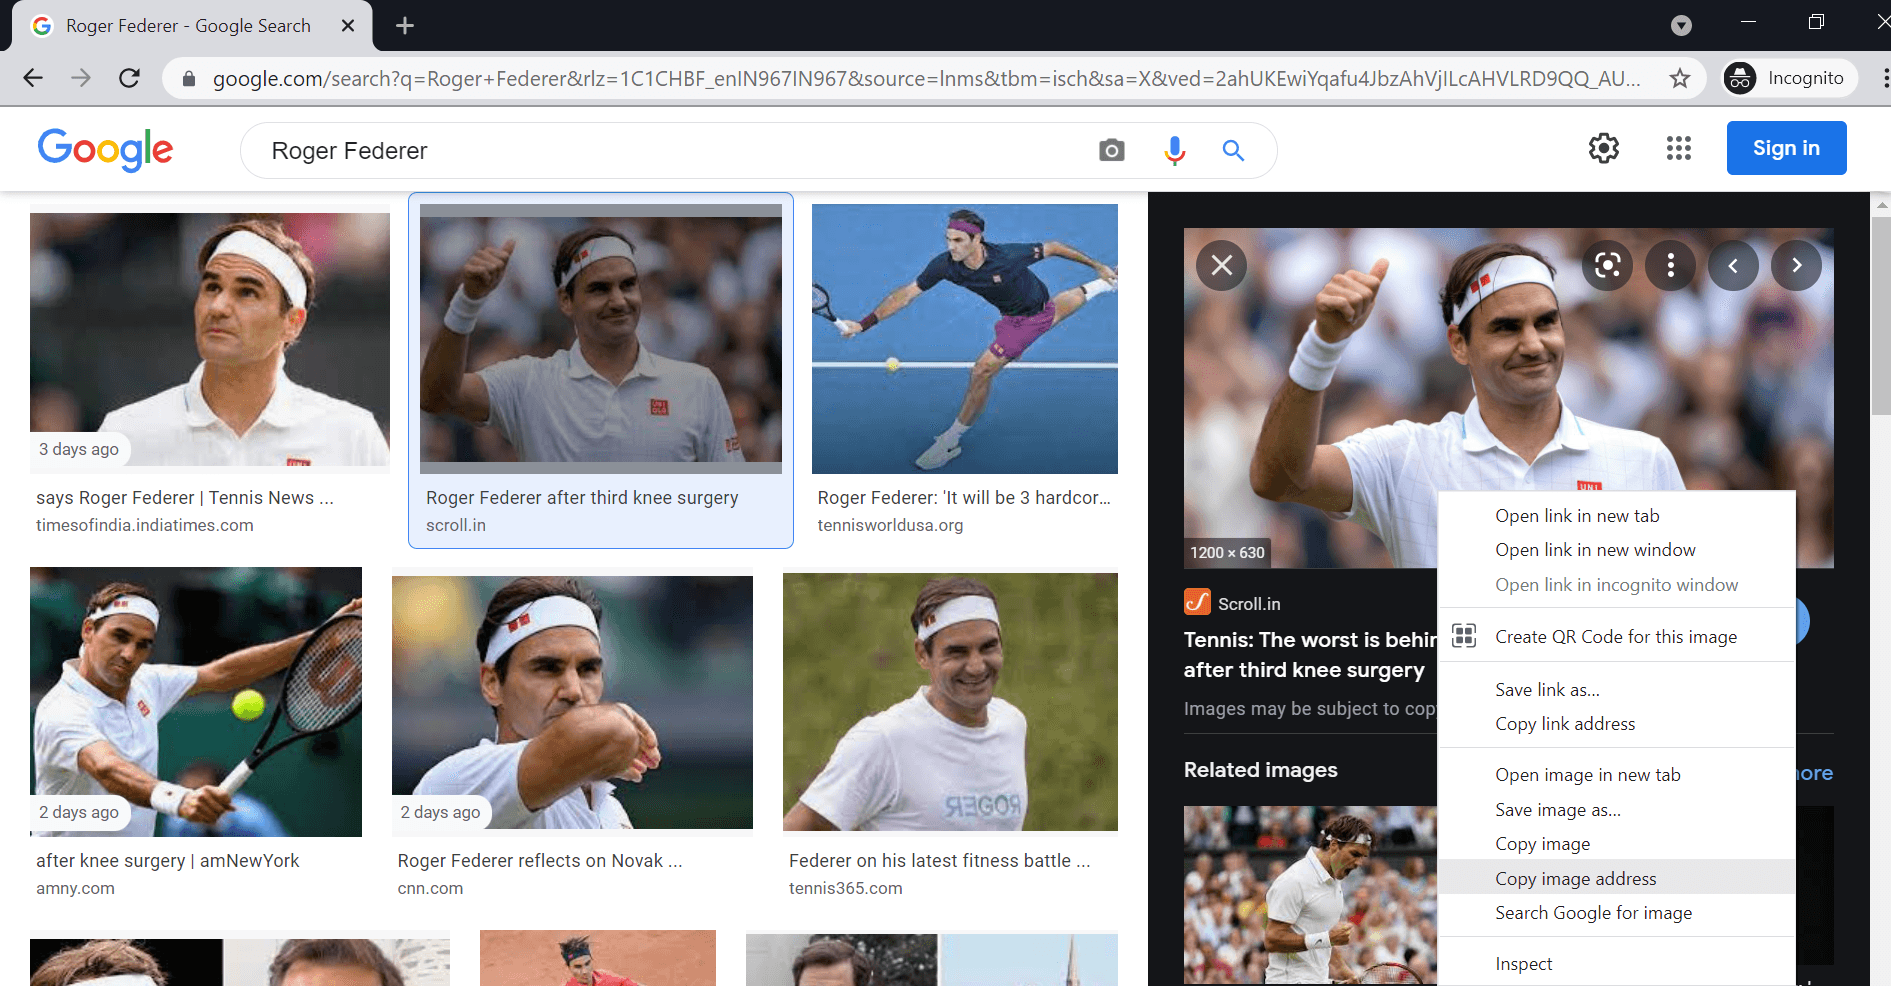Reload the page
This screenshot has width=1891, height=986.
coord(129,78)
